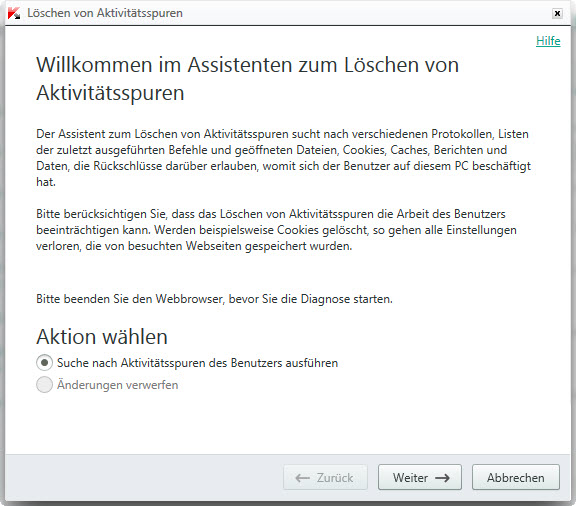Screen dimensions: 576x506
Task: Close the Löschen von Aktivitätsspuren window
Action: pos(557,14)
